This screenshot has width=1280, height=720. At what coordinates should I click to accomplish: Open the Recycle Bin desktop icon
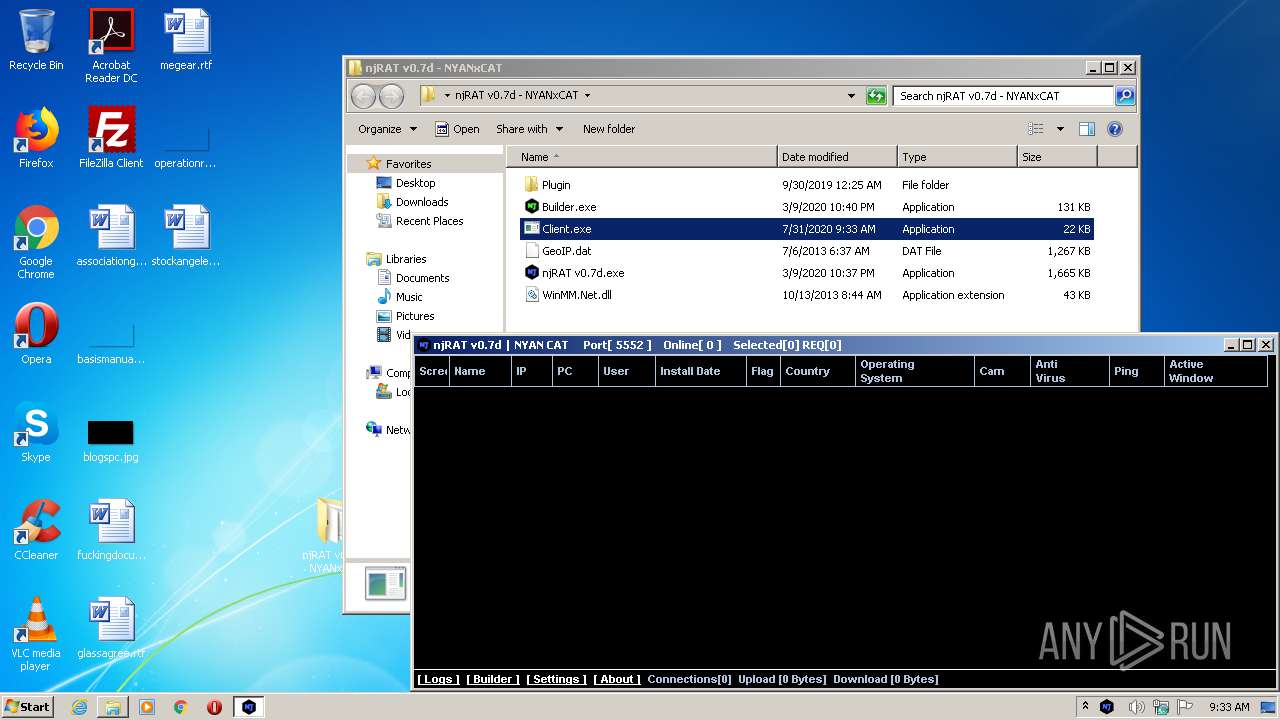pos(36,41)
